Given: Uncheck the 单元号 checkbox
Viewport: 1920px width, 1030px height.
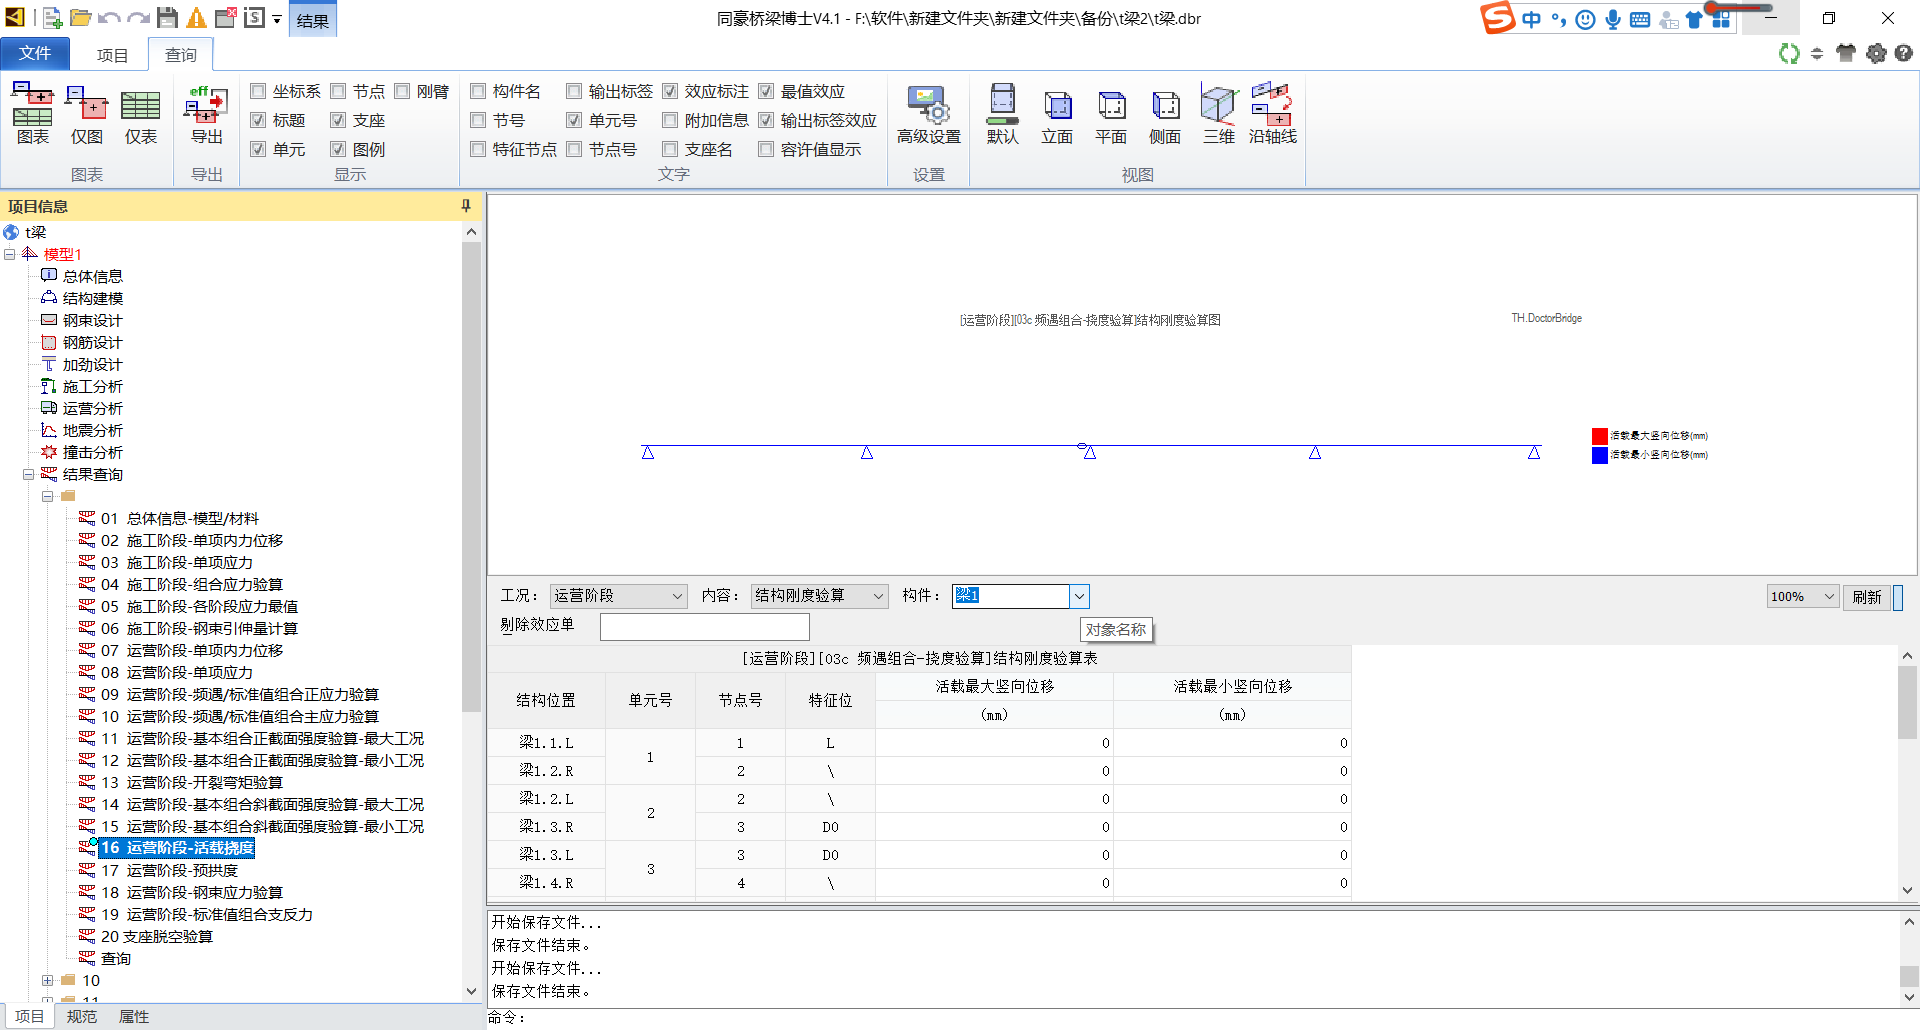Looking at the screenshot, I should (574, 121).
